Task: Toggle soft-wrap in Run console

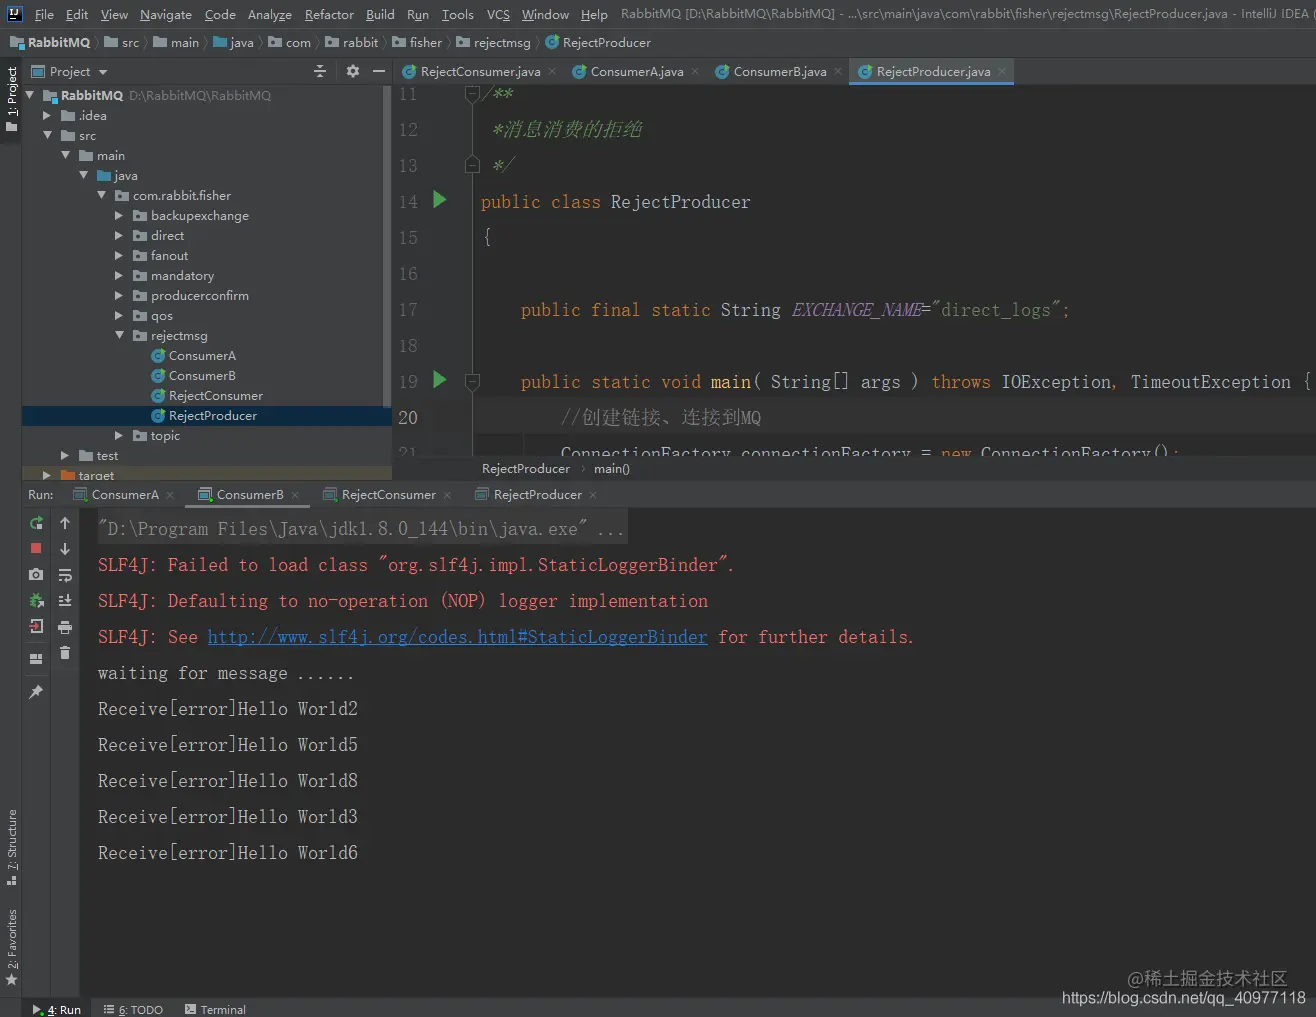Action: click(x=65, y=575)
